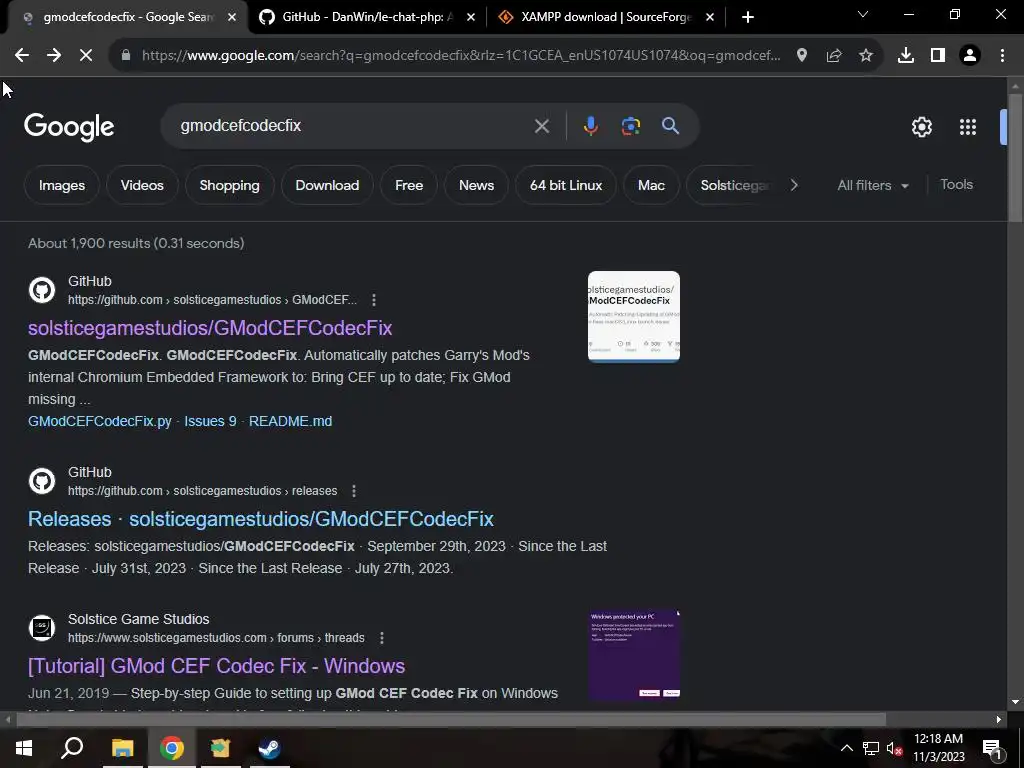Image resolution: width=1024 pixels, height=768 pixels.
Task: Show more filter chips with right chevron
Action: coord(794,185)
